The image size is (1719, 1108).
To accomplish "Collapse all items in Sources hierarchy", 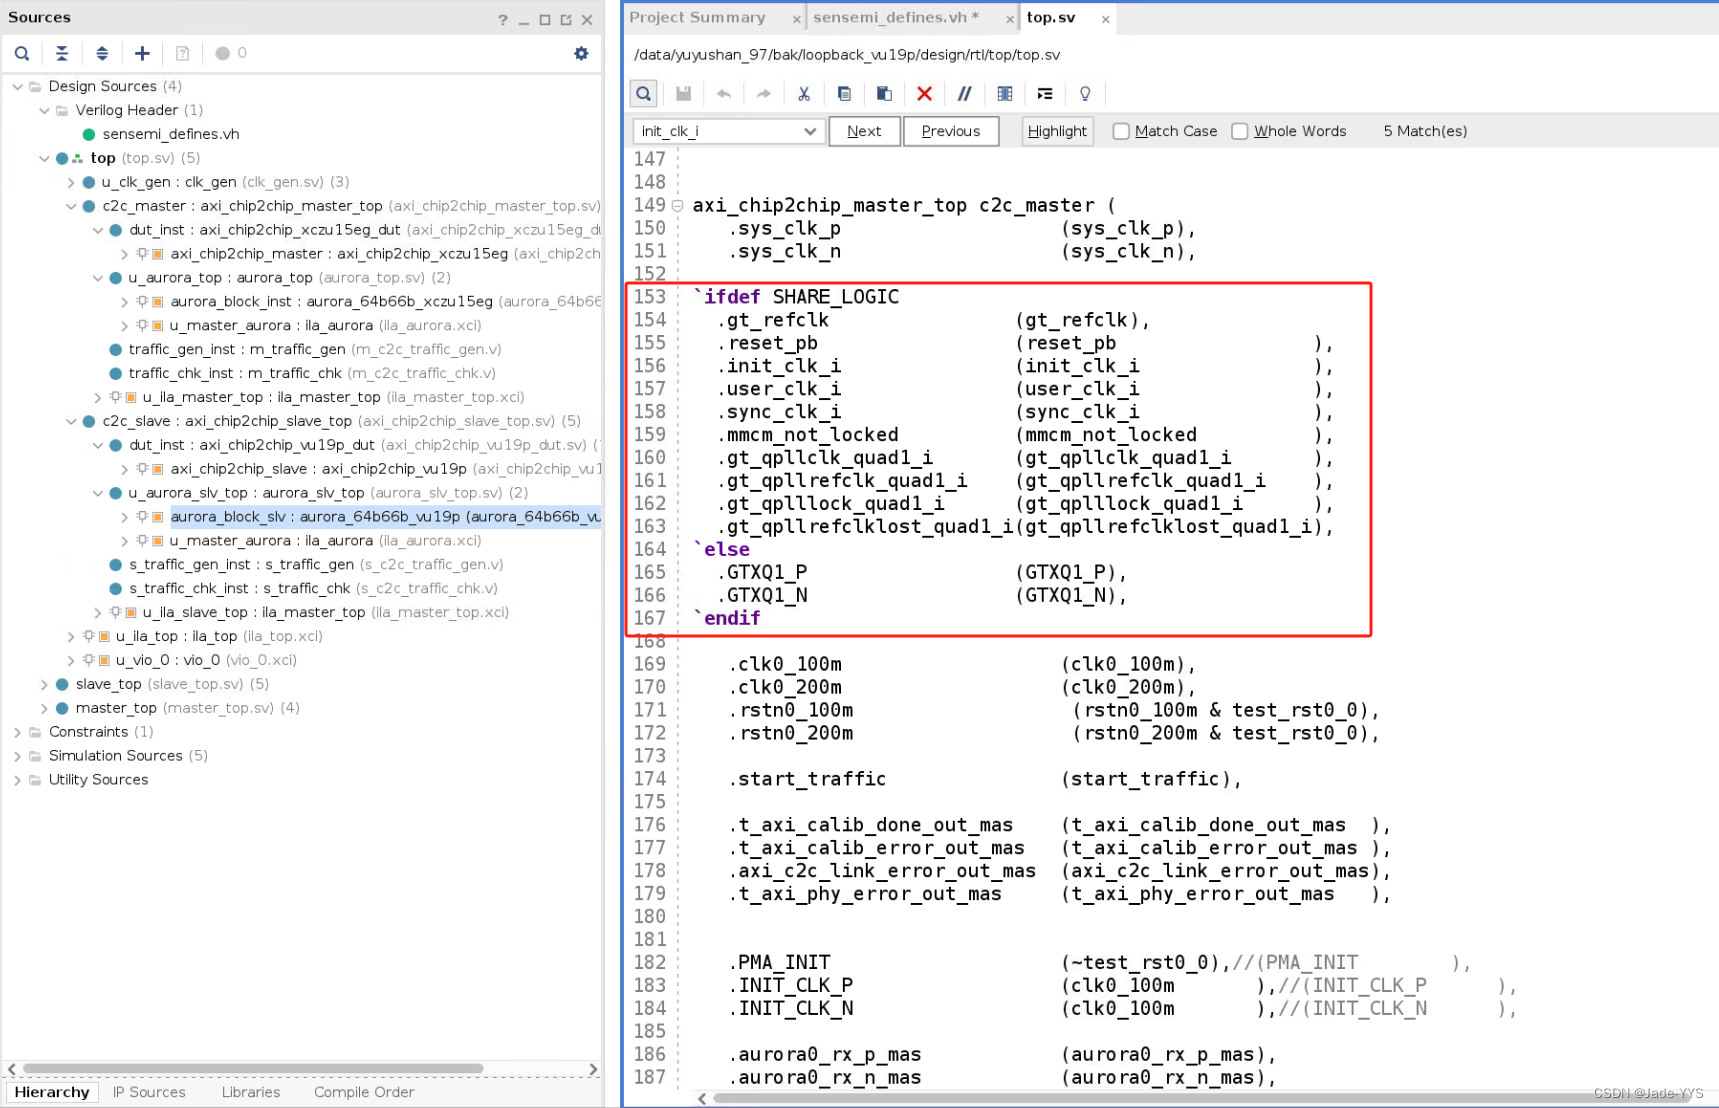I will click(62, 53).
